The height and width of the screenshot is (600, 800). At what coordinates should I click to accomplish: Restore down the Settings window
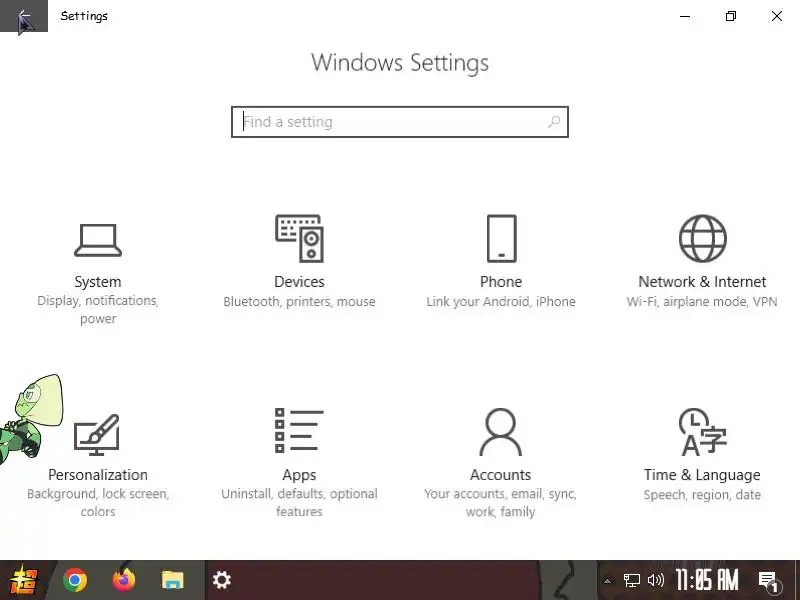tap(731, 16)
